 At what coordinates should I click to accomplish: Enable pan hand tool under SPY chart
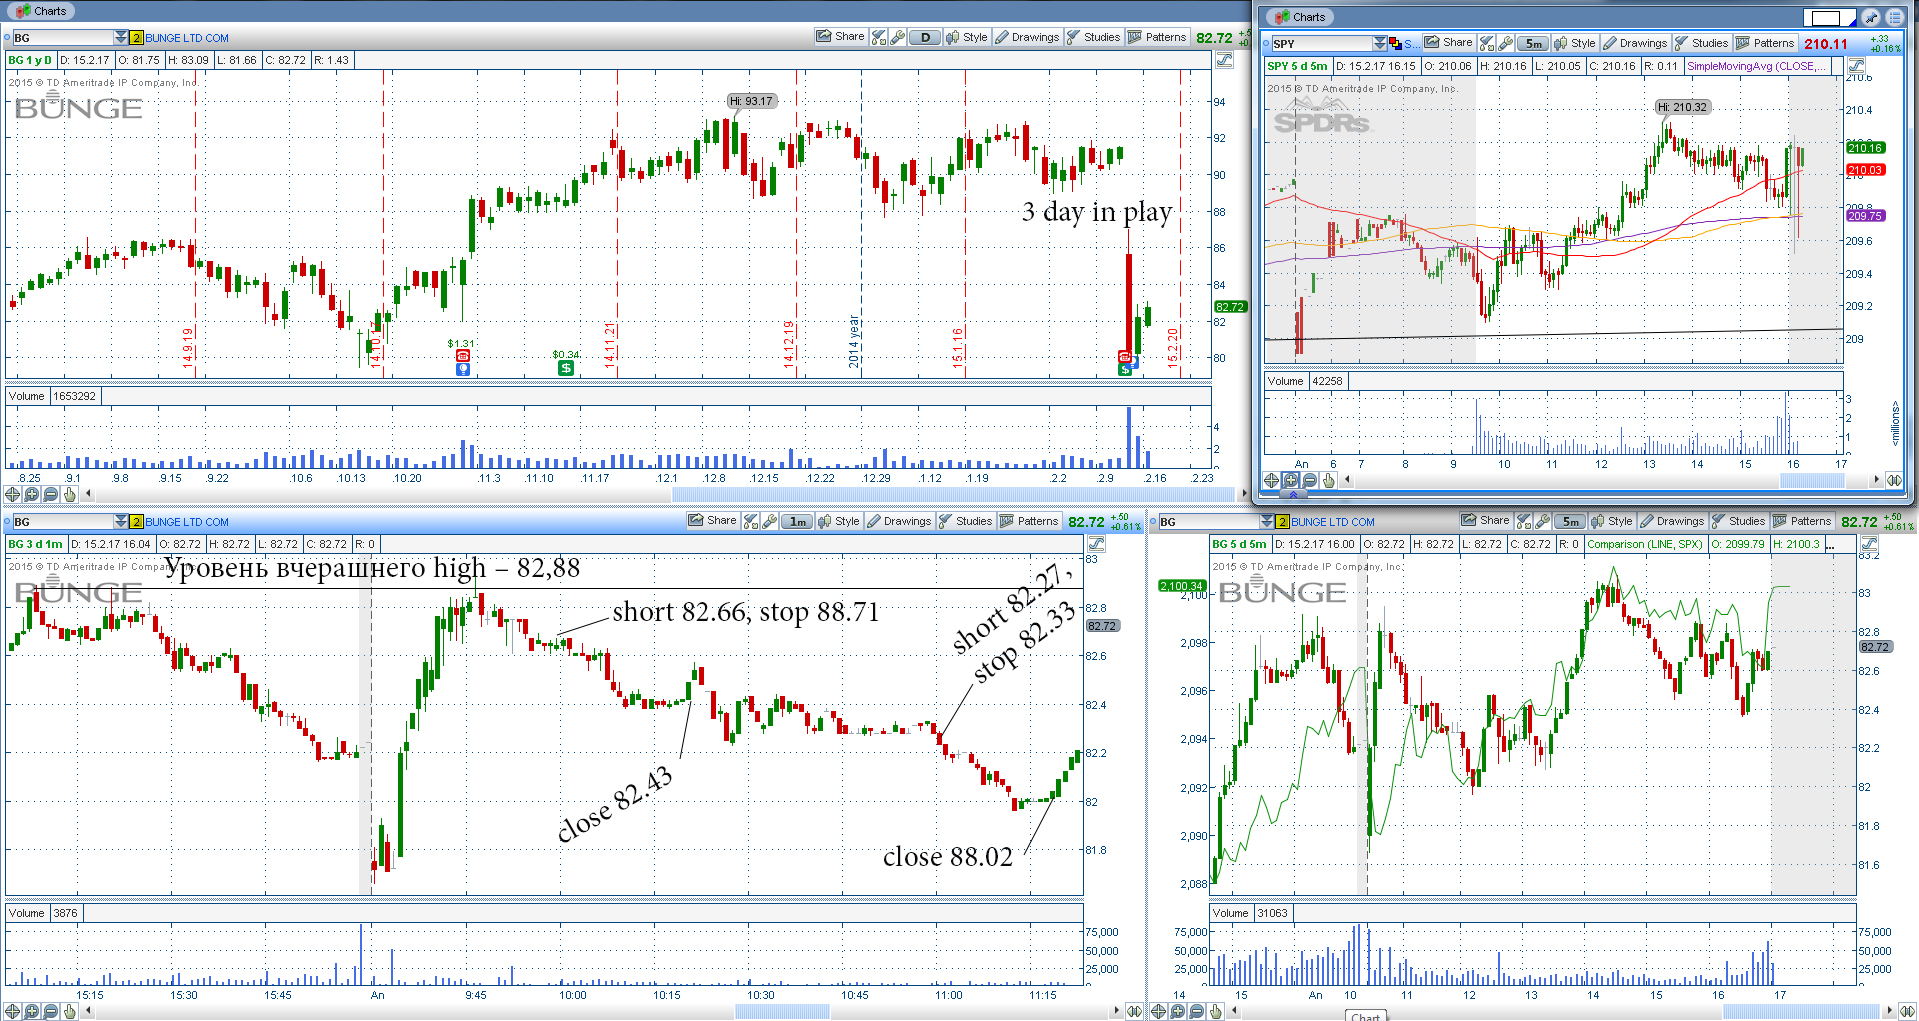[1328, 480]
